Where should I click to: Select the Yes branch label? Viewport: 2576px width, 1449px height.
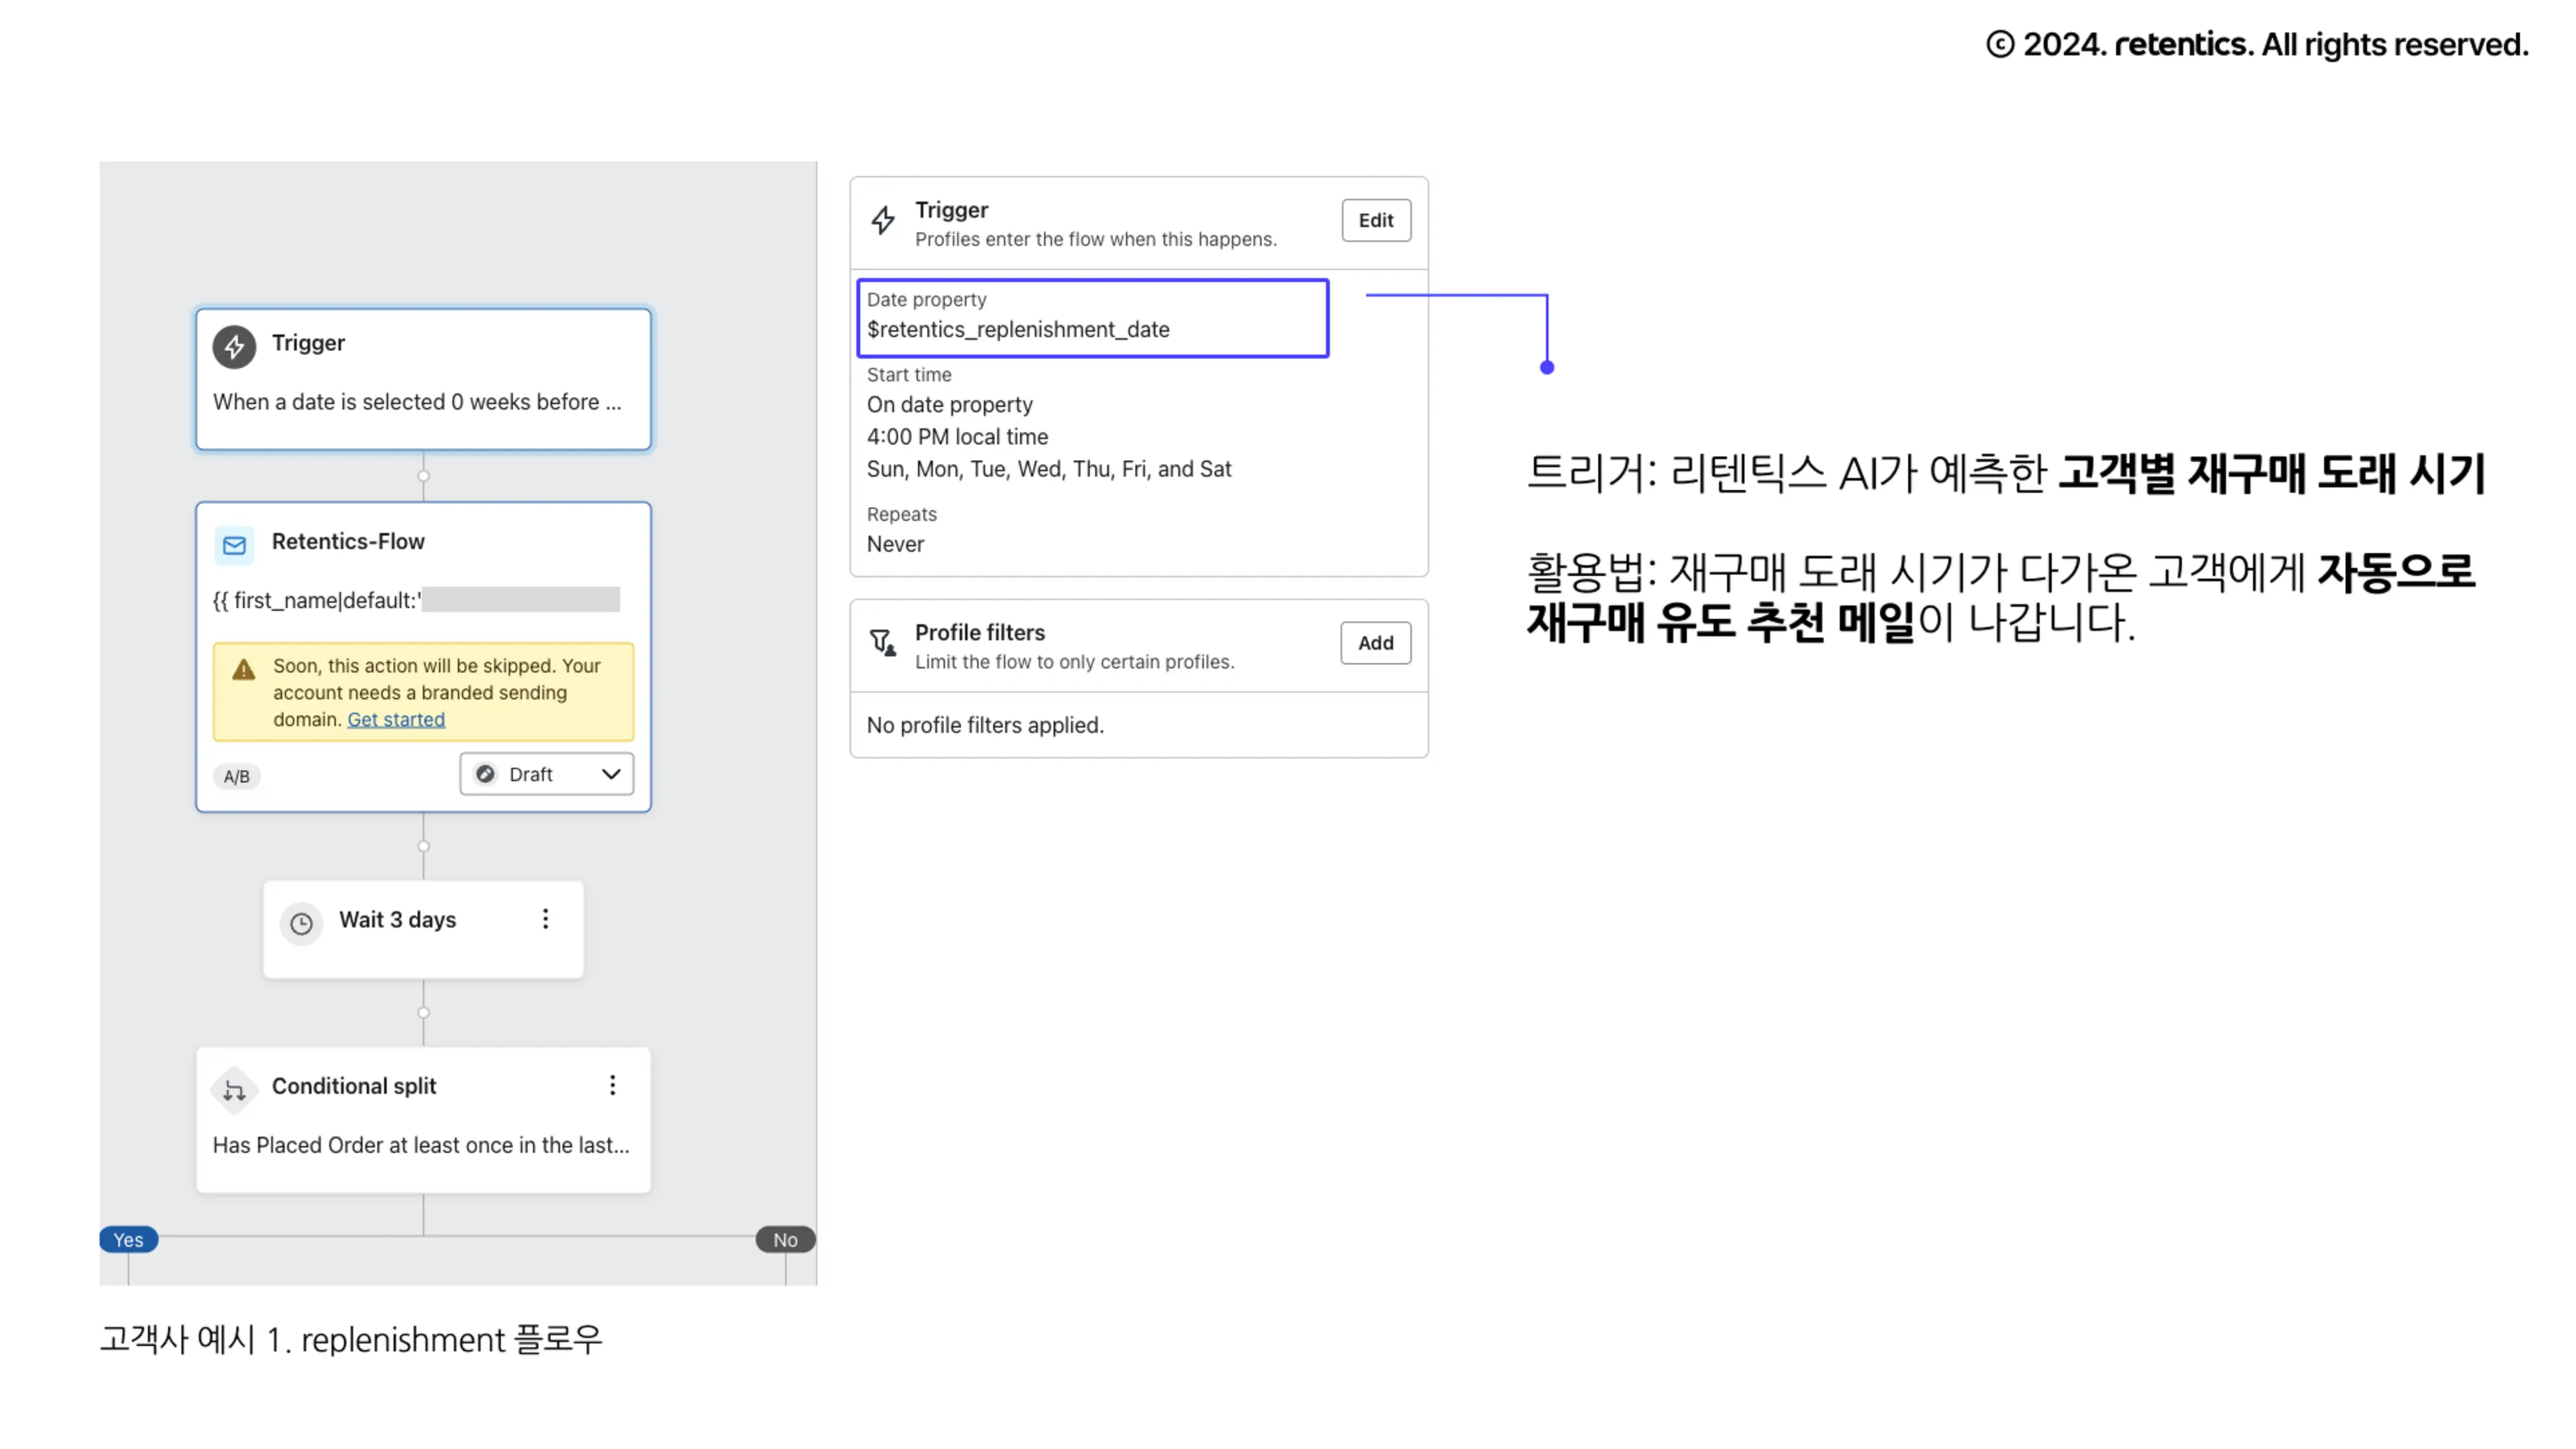pos(128,1239)
